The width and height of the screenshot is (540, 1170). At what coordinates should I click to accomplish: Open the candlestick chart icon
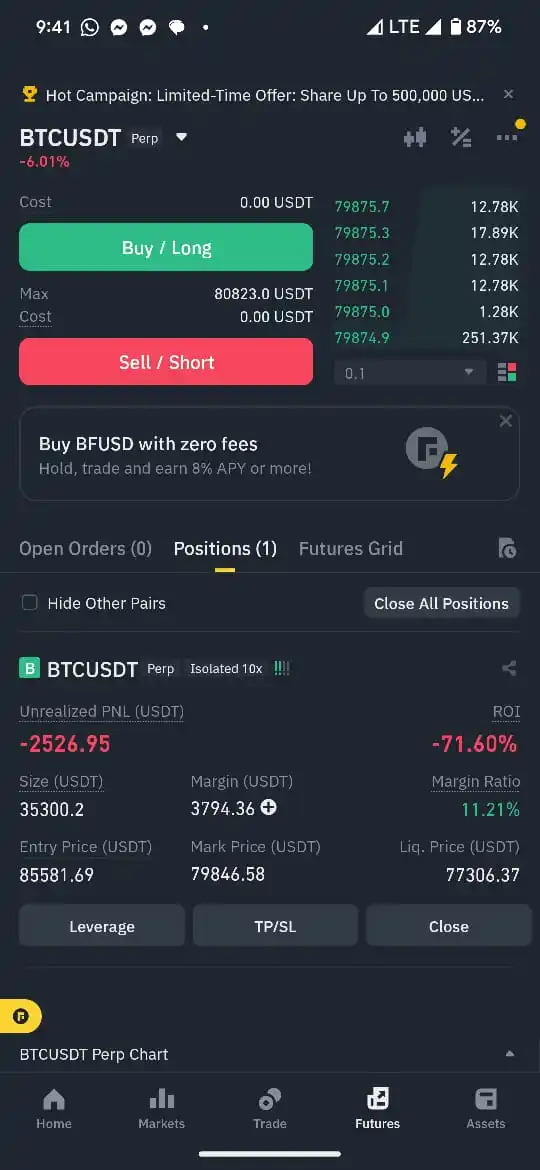[415, 137]
